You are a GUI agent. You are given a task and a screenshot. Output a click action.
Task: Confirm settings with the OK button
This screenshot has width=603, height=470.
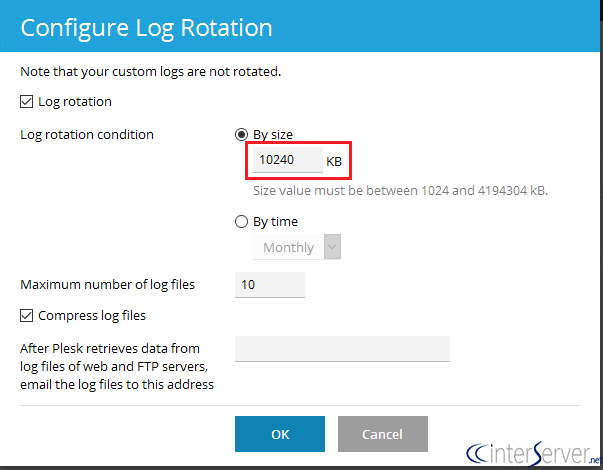(280, 434)
